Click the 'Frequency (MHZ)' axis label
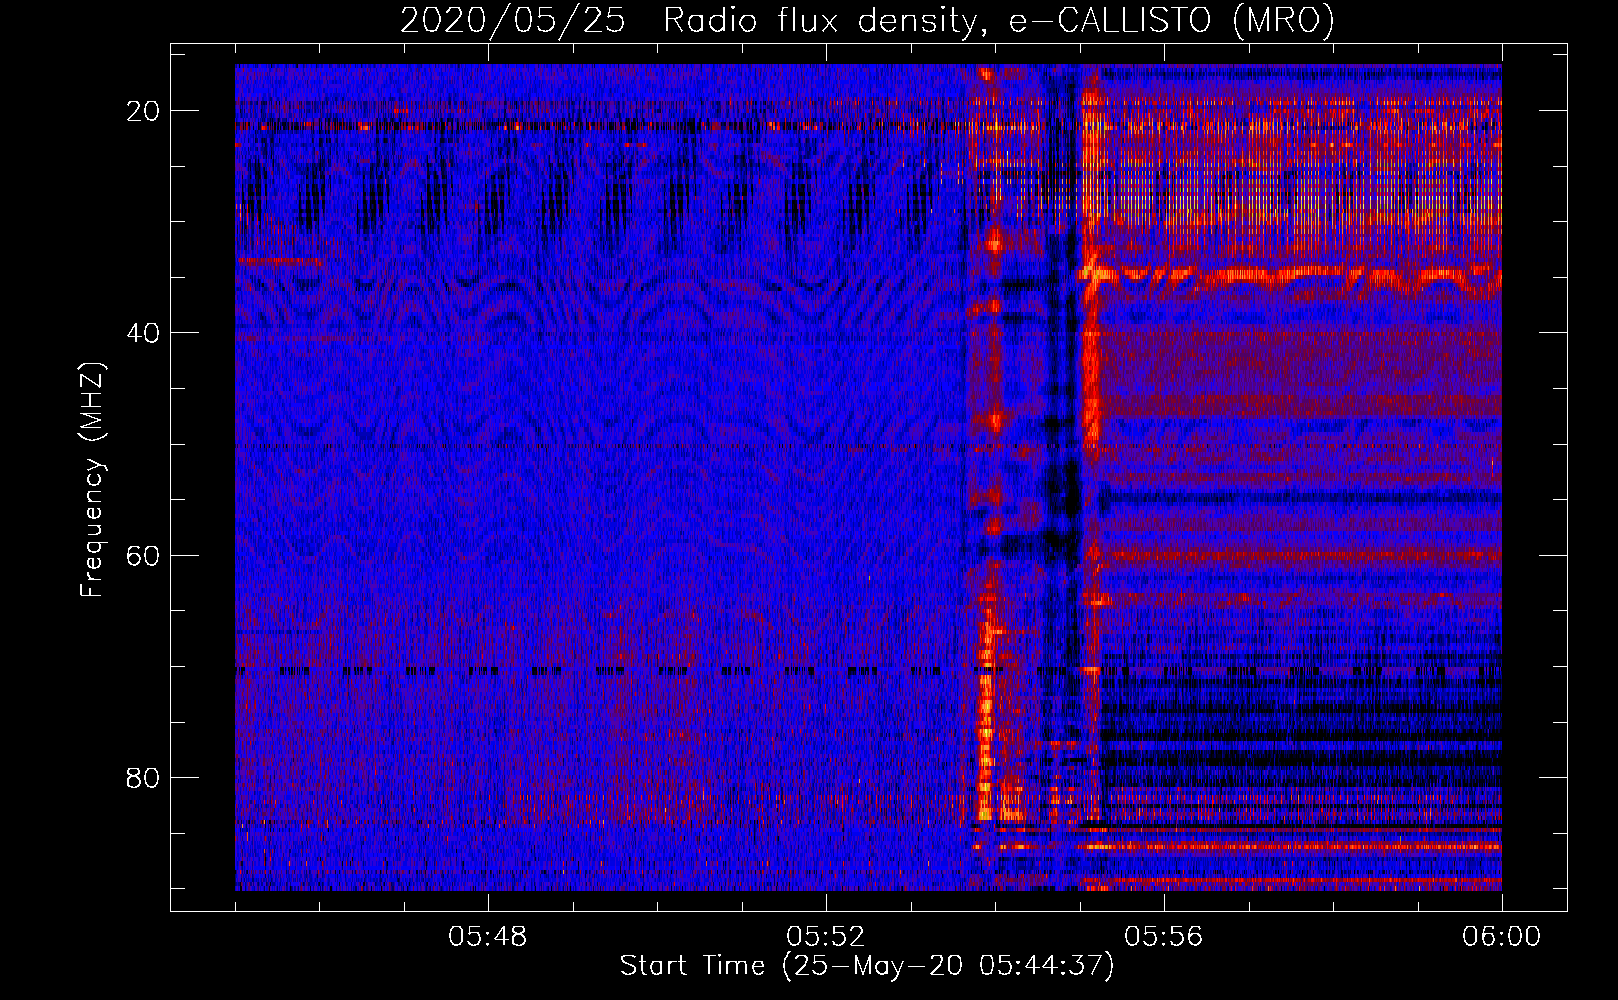The width and height of the screenshot is (1618, 1000). point(92,480)
